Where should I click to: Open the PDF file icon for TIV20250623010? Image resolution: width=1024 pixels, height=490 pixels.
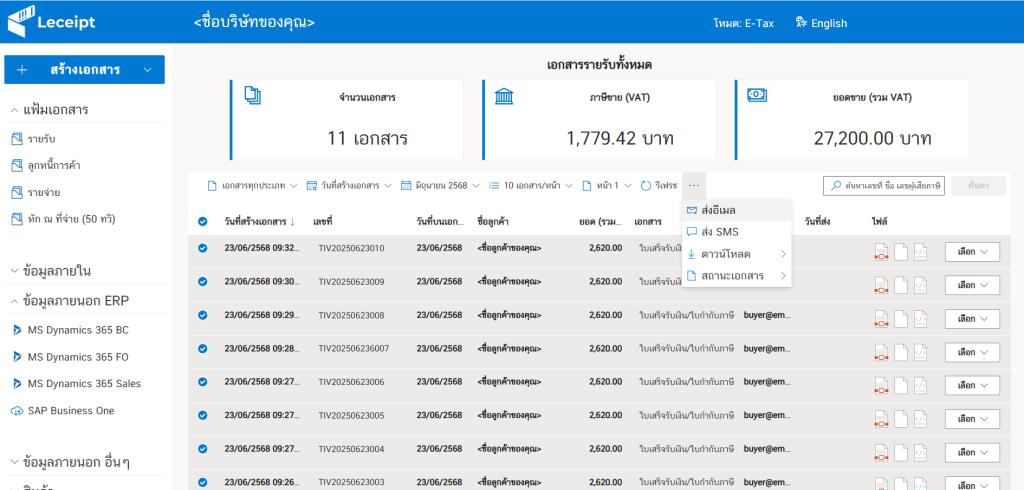(882, 252)
